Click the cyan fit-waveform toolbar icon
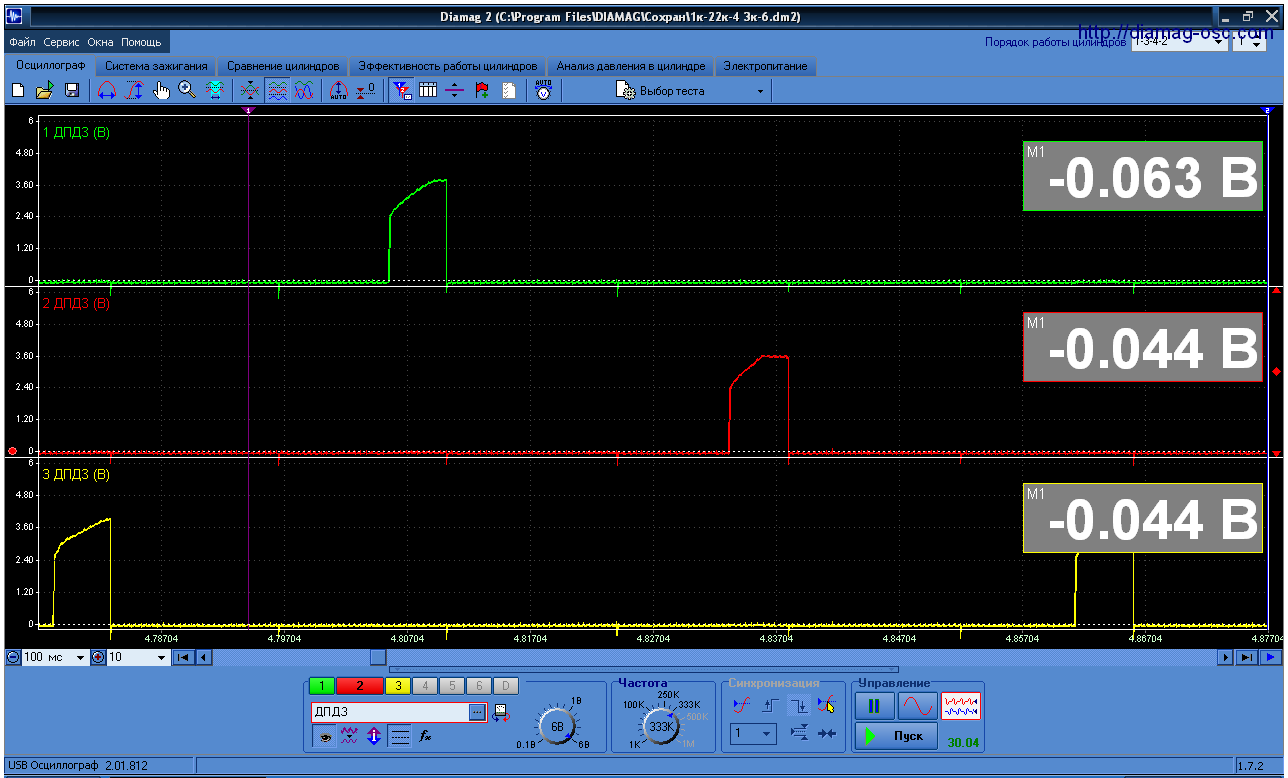Image resolution: width=1288 pixels, height=778 pixels. click(215, 91)
